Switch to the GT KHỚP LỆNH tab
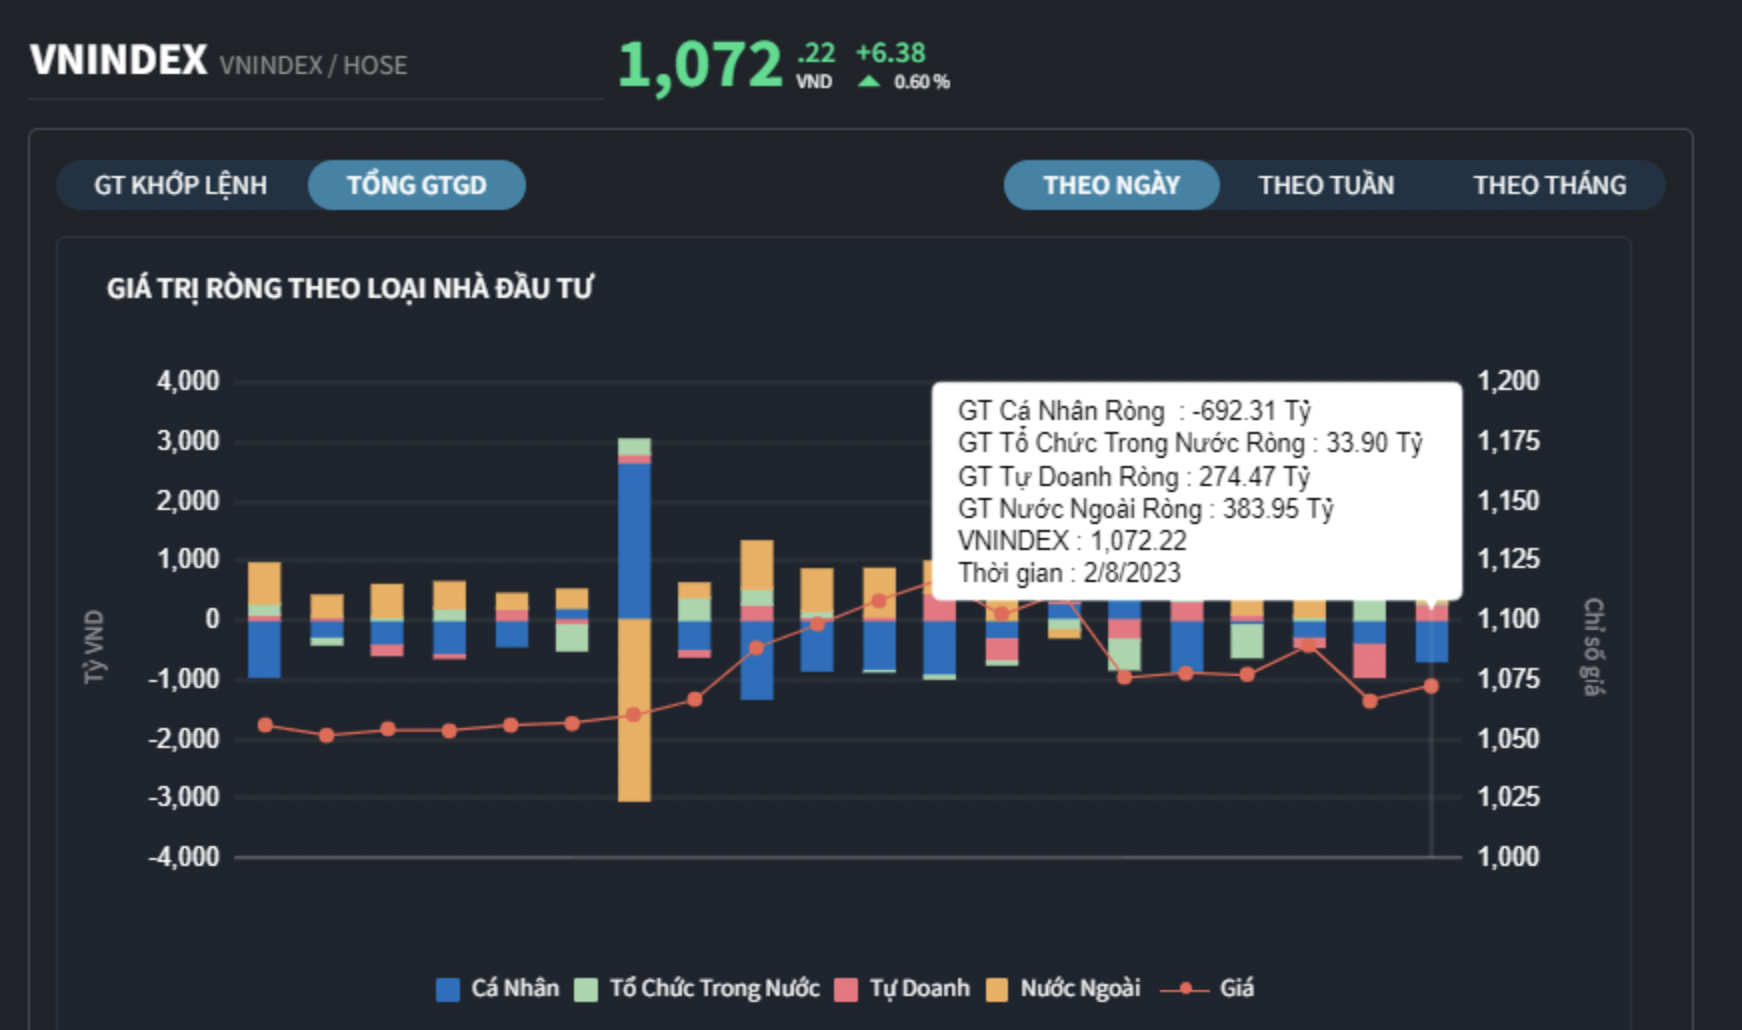 (x=181, y=186)
